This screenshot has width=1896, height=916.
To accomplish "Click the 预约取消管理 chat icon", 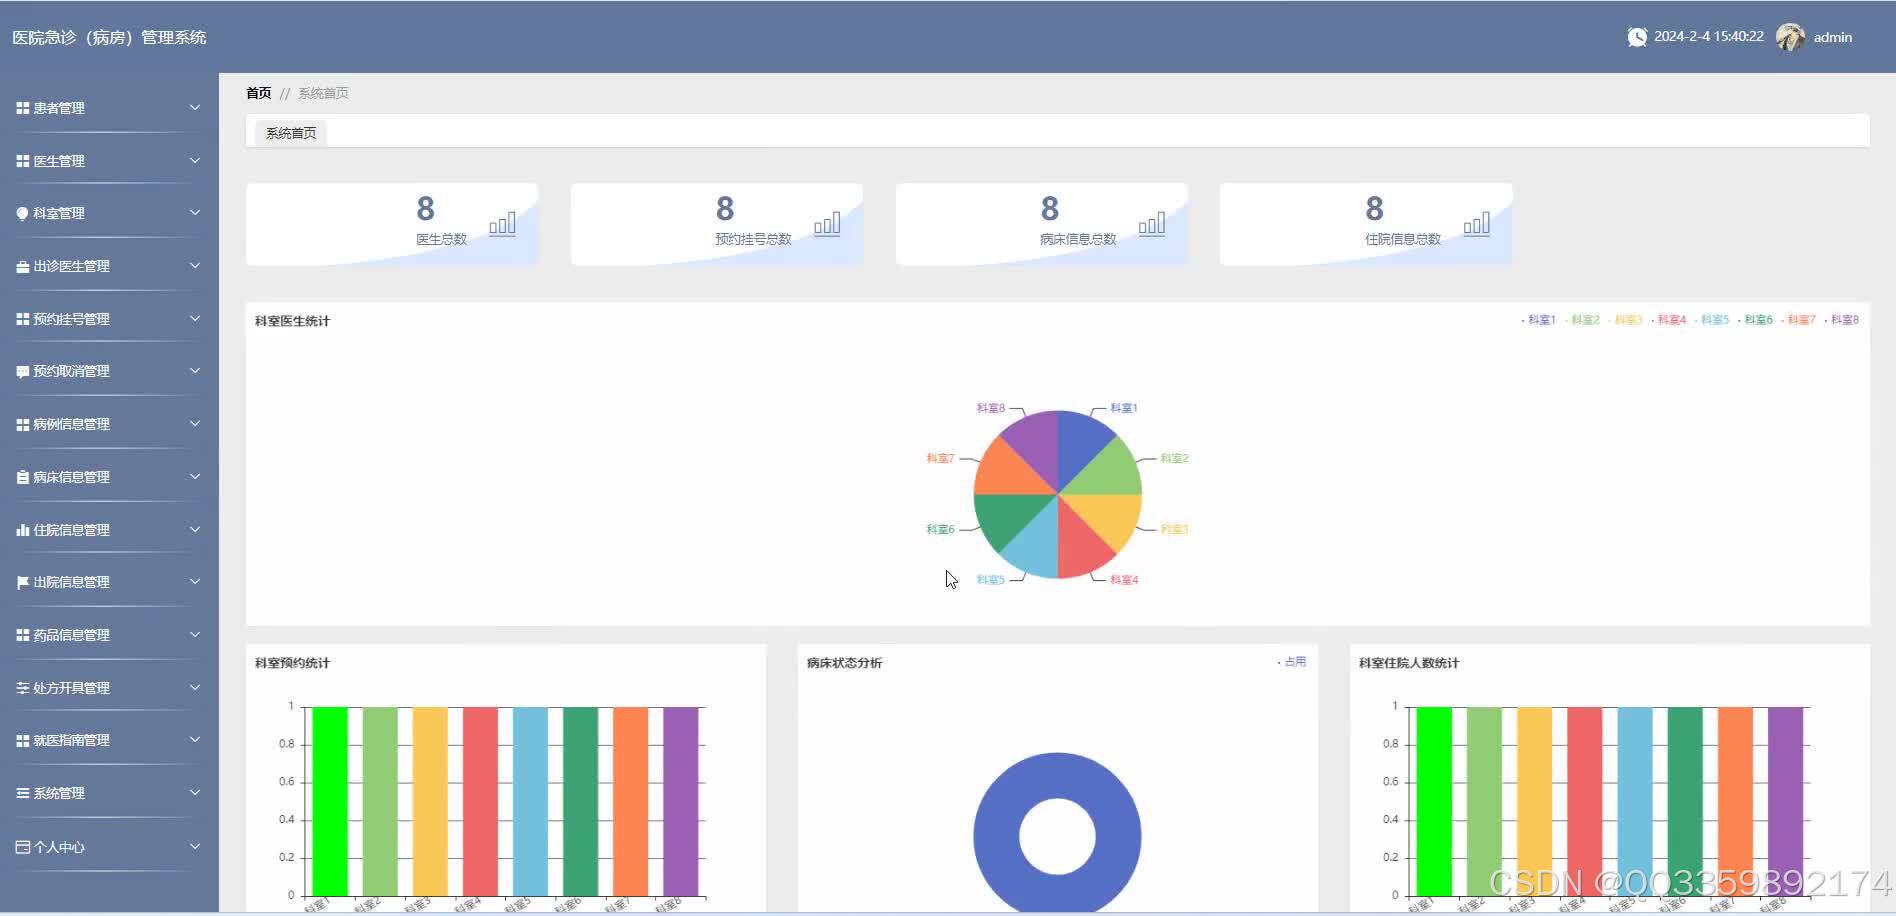I will pos(22,371).
